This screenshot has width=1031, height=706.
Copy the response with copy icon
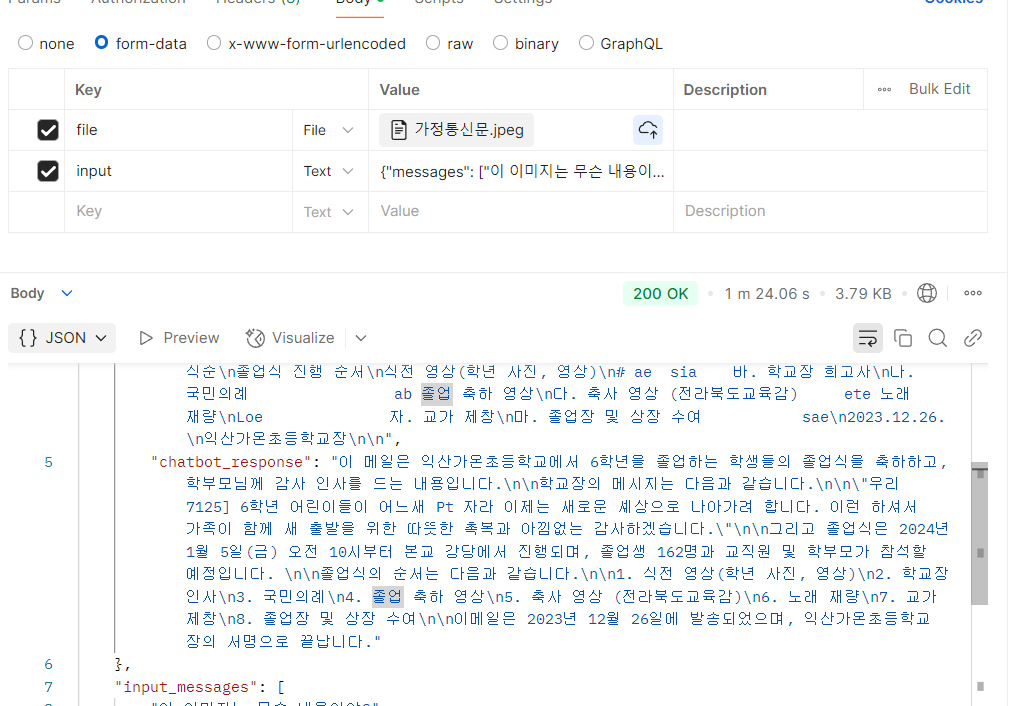(903, 338)
